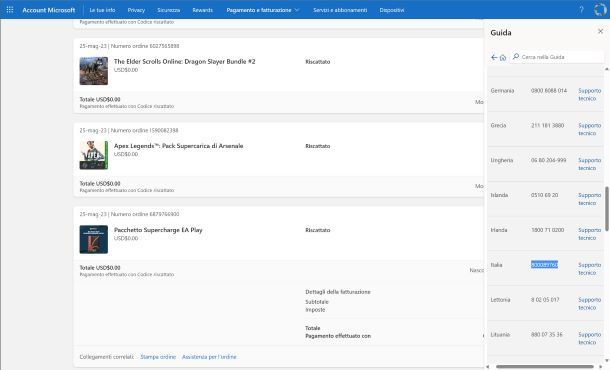The width and height of the screenshot is (610, 370).
Task: Click the Italia country label
Action: (x=496, y=265)
